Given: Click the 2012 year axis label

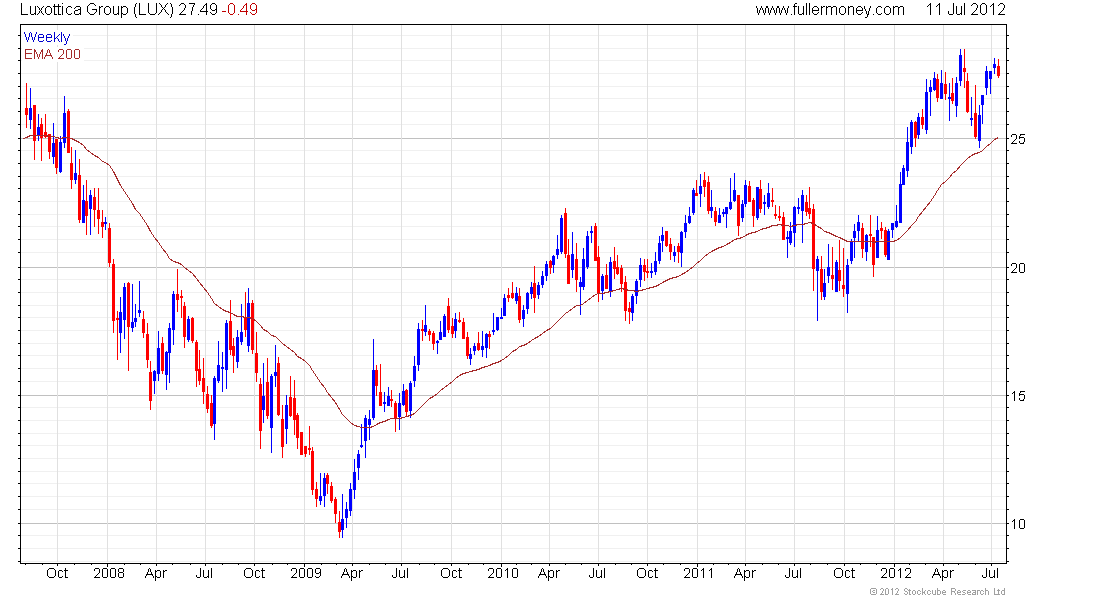Looking at the screenshot, I should pos(896,573).
